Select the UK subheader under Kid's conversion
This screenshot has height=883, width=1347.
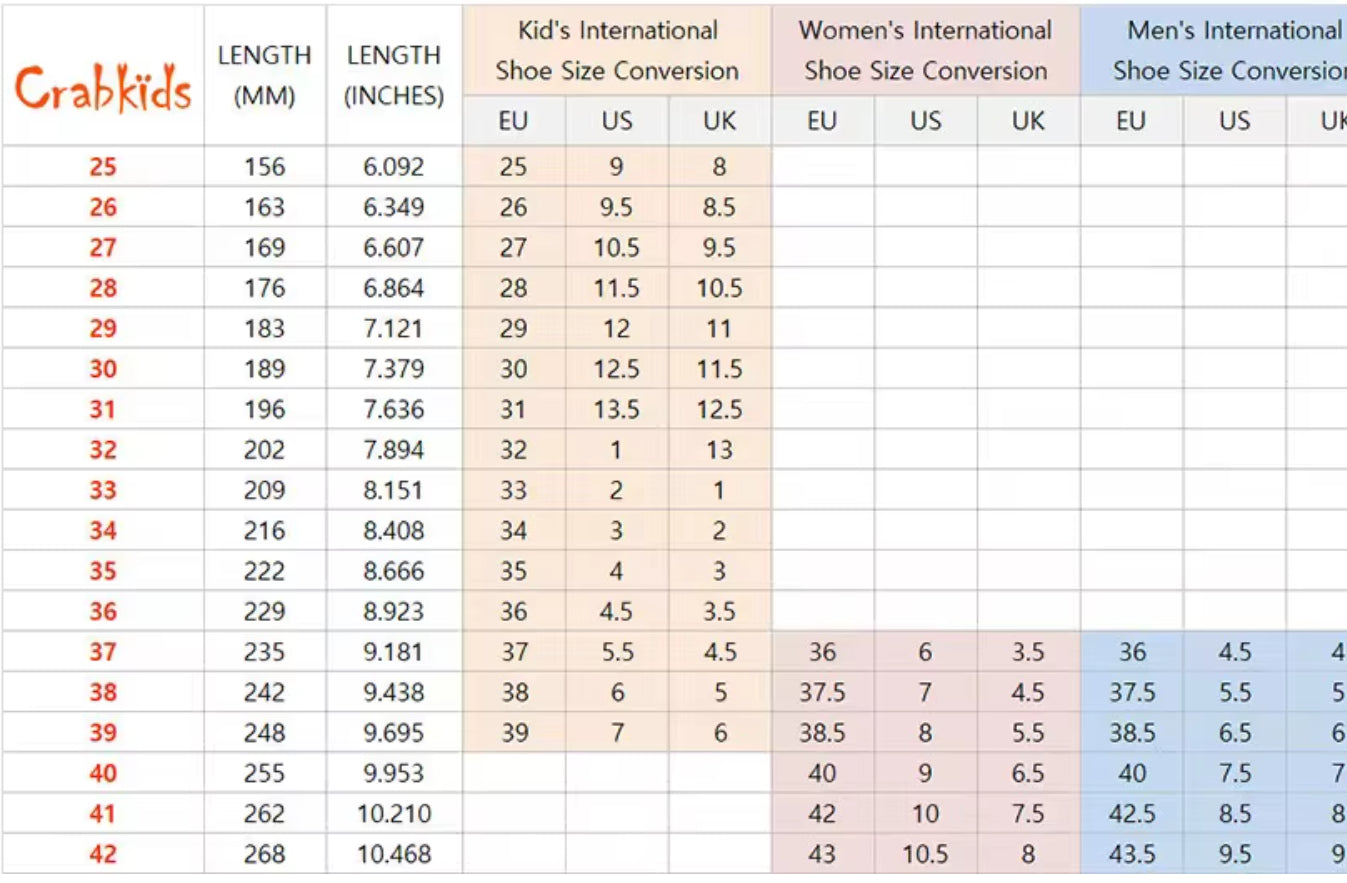[720, 121]
